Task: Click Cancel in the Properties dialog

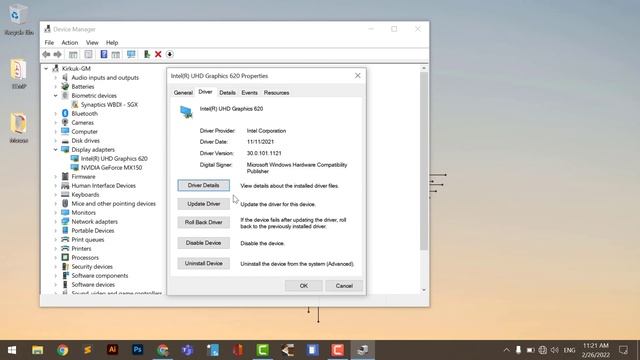Action: click(x=344, y=286)
